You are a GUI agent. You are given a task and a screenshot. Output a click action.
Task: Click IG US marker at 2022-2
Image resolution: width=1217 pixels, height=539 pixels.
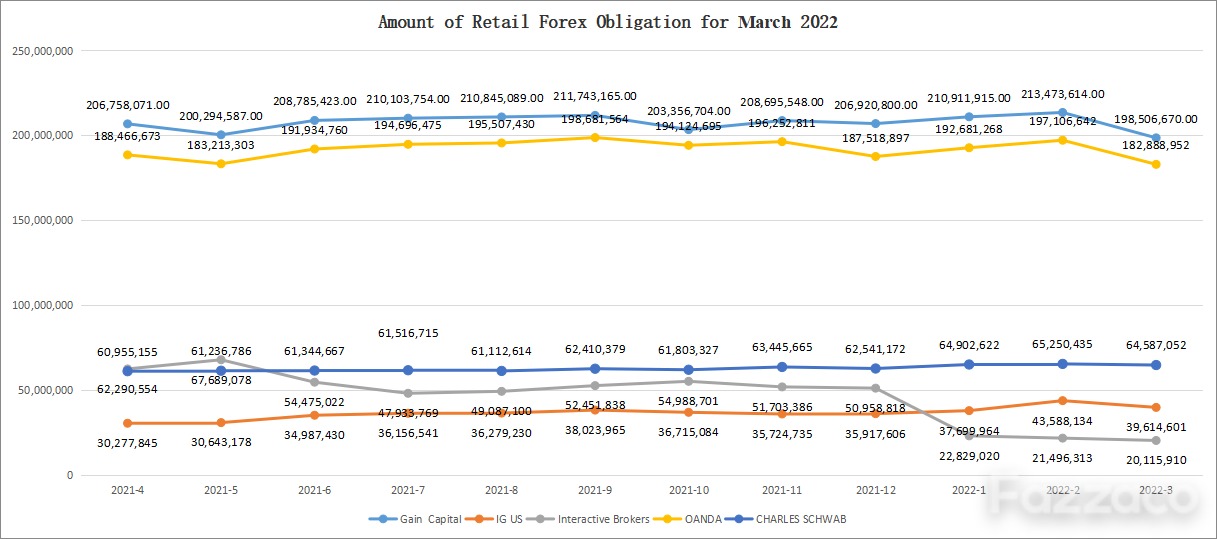(x=1062, y=401)
